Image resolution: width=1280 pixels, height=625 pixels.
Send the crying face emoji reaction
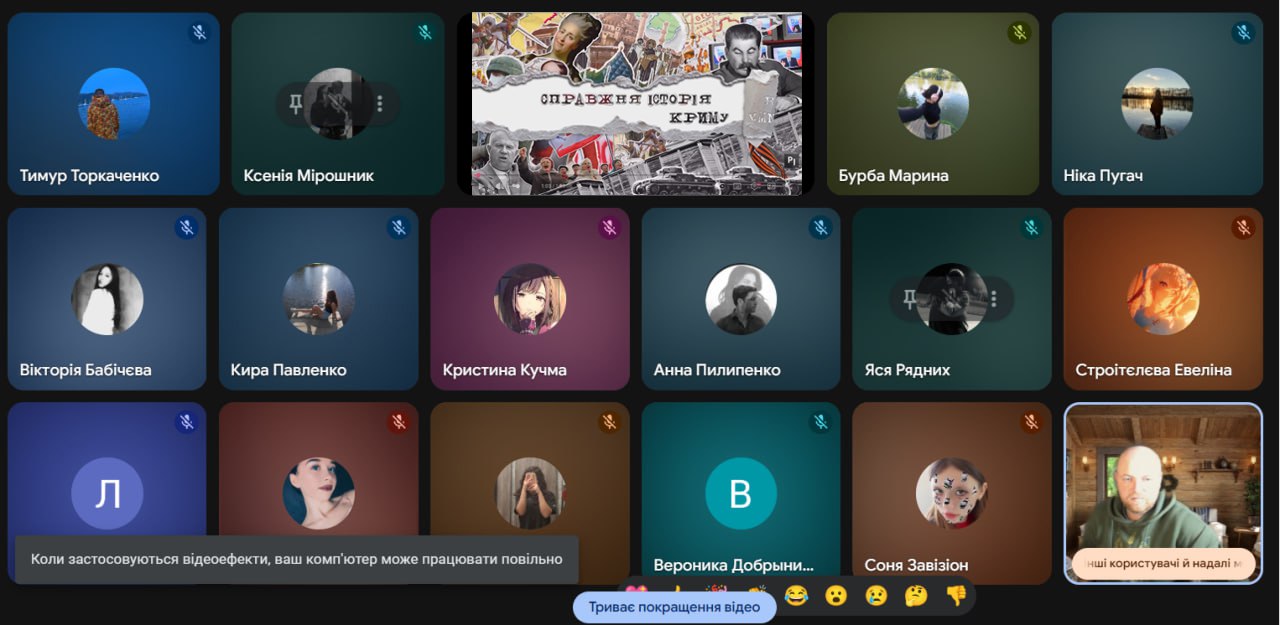click(876, 596)
